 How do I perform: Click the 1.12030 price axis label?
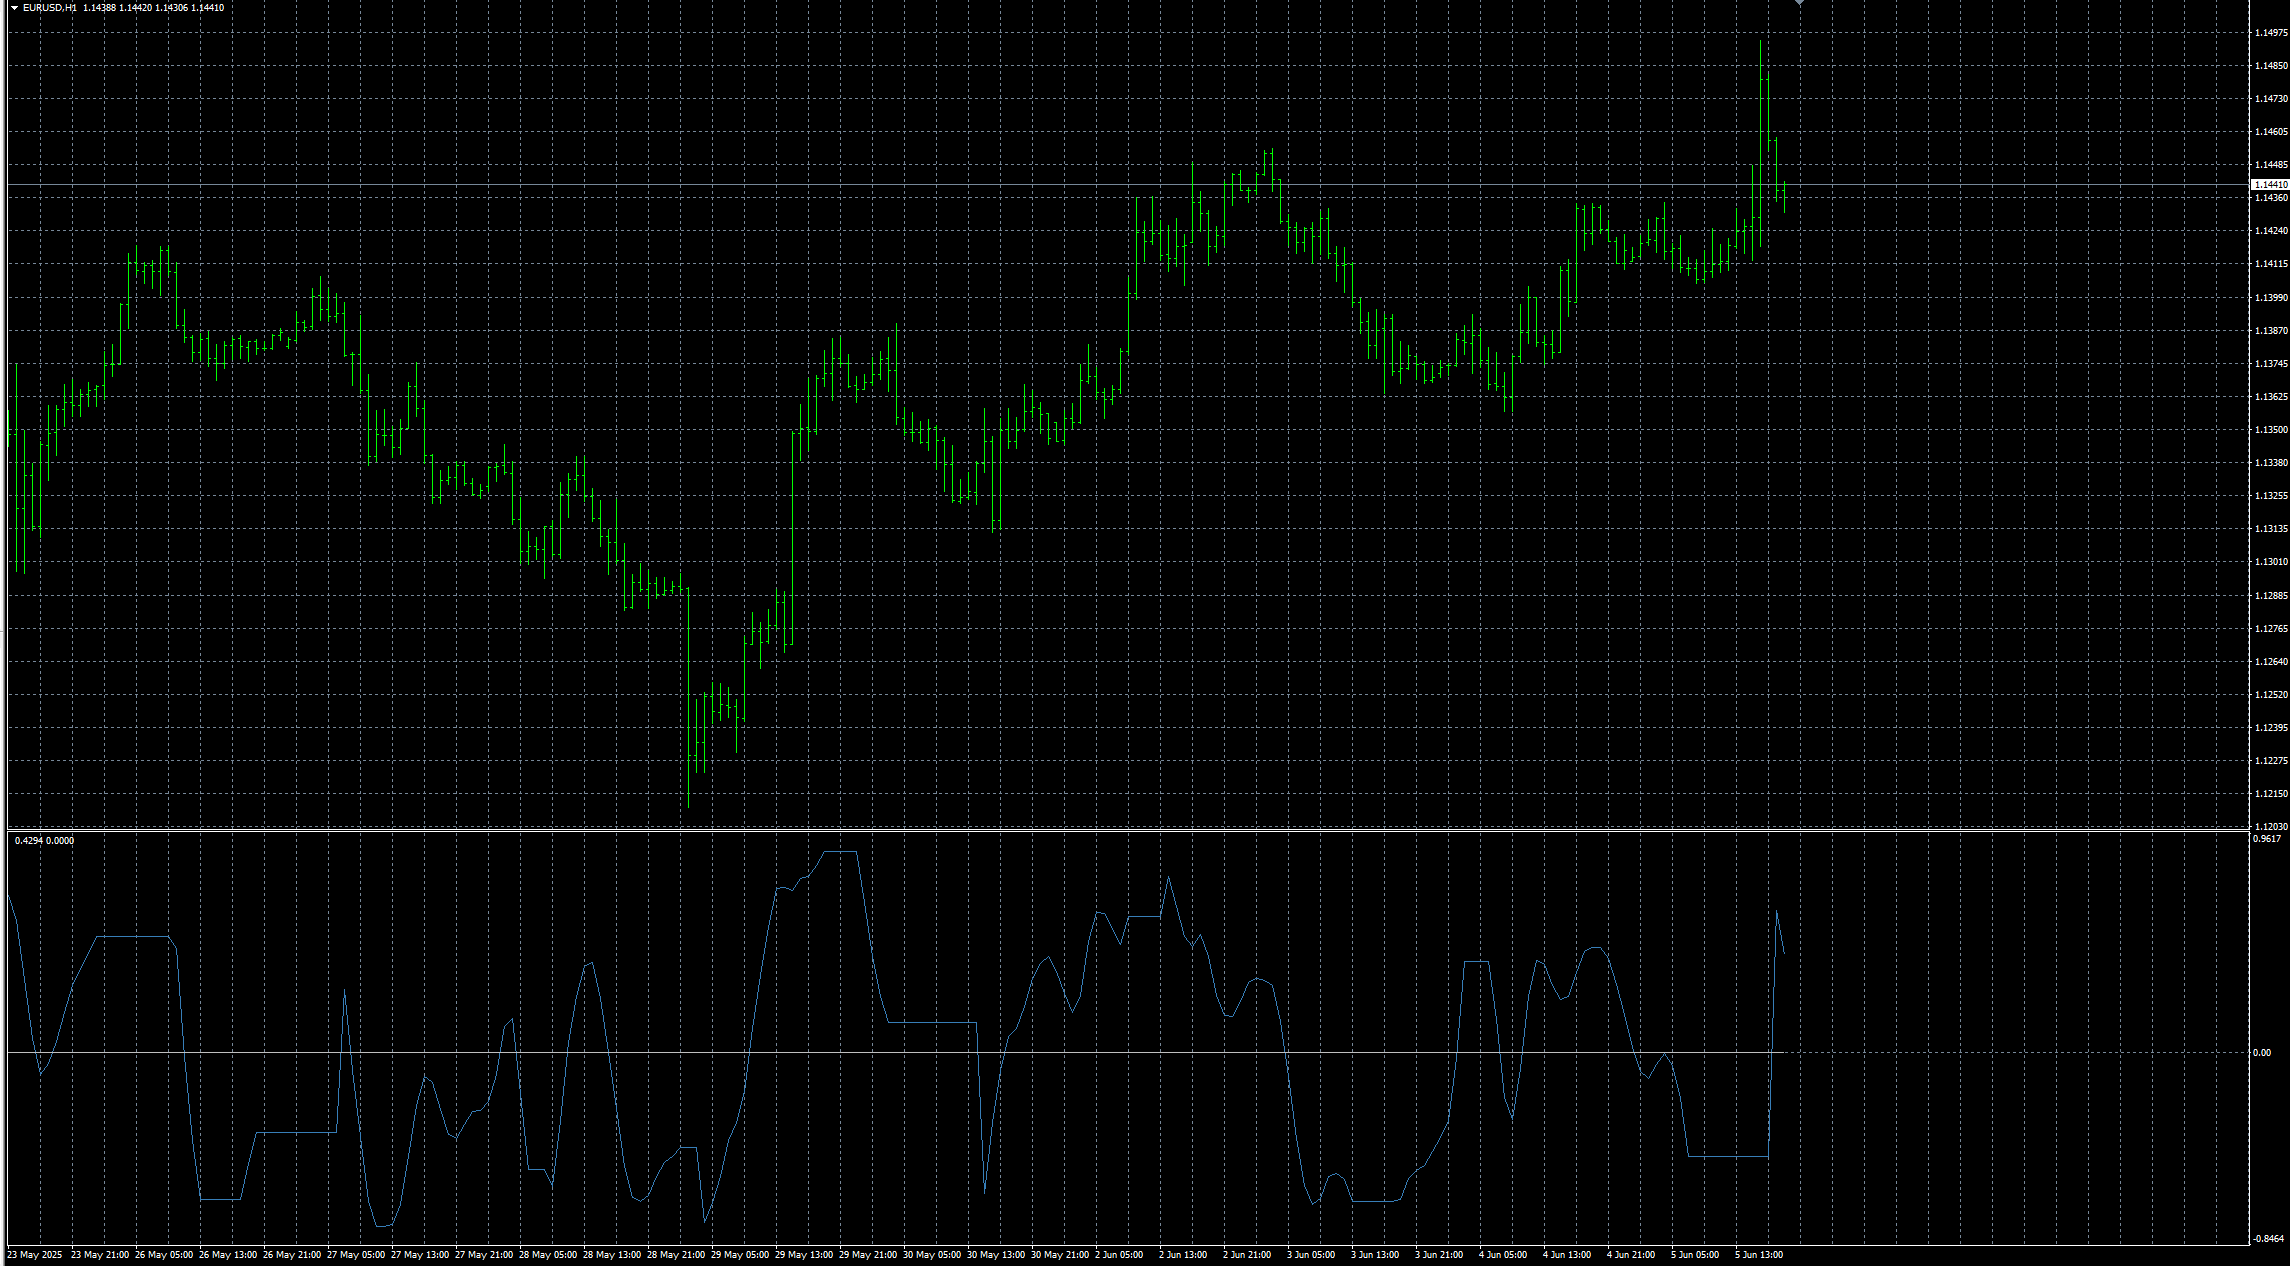tap(2271, 827)
